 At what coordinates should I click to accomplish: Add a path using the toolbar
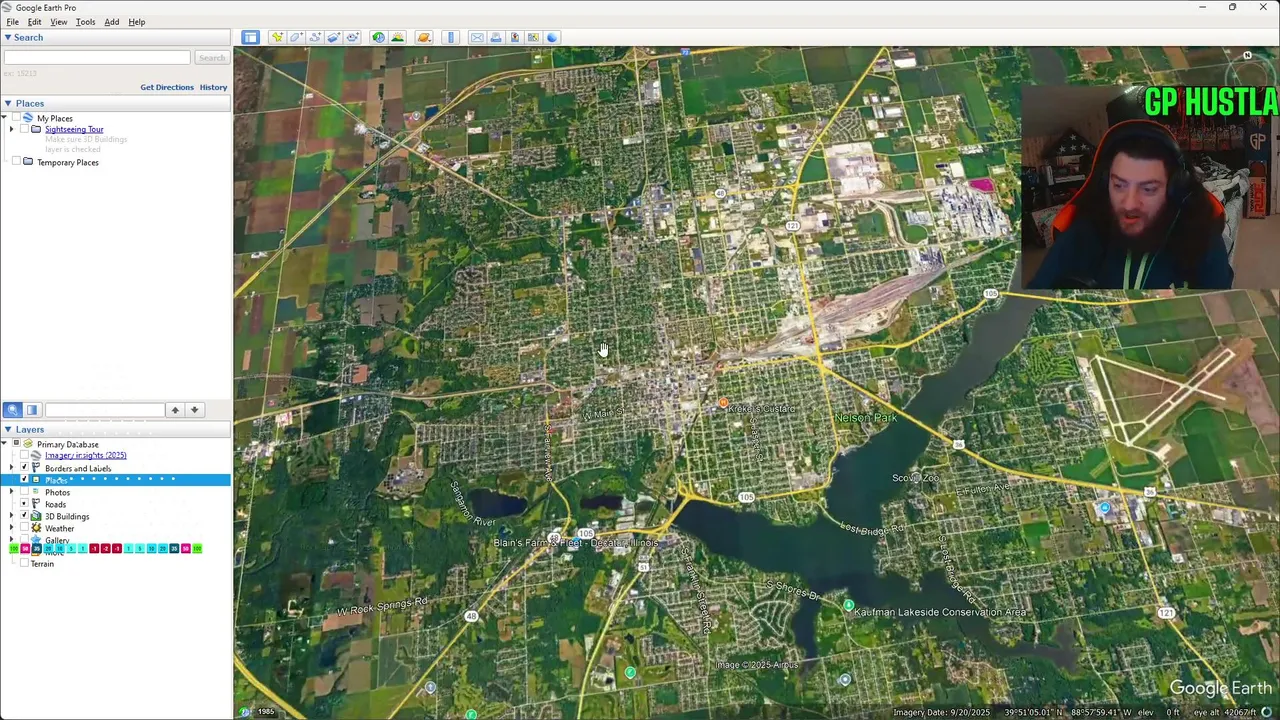(315, 37)
